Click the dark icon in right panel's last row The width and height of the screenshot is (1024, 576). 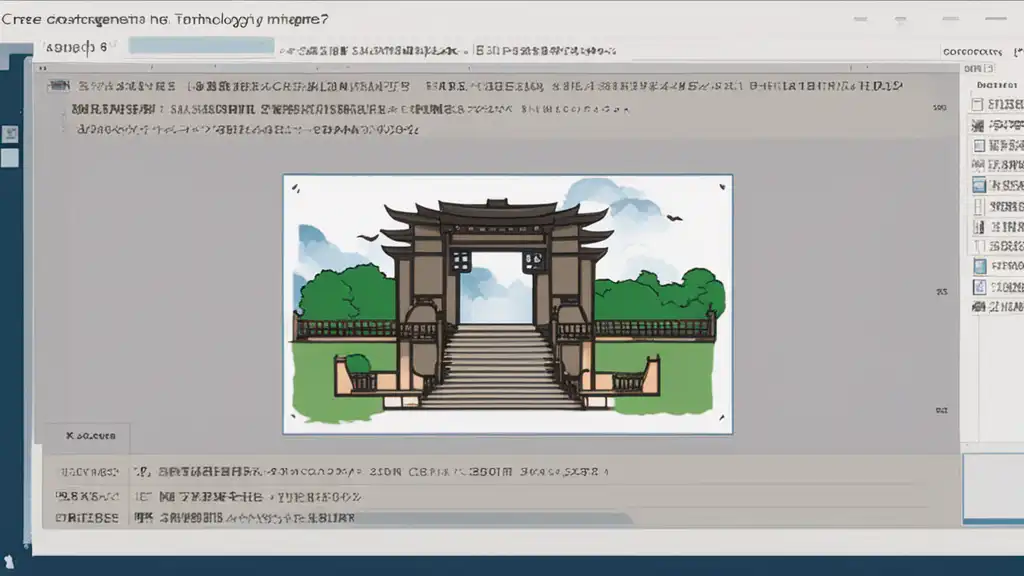pyautogui.click(x=978, y=306)
